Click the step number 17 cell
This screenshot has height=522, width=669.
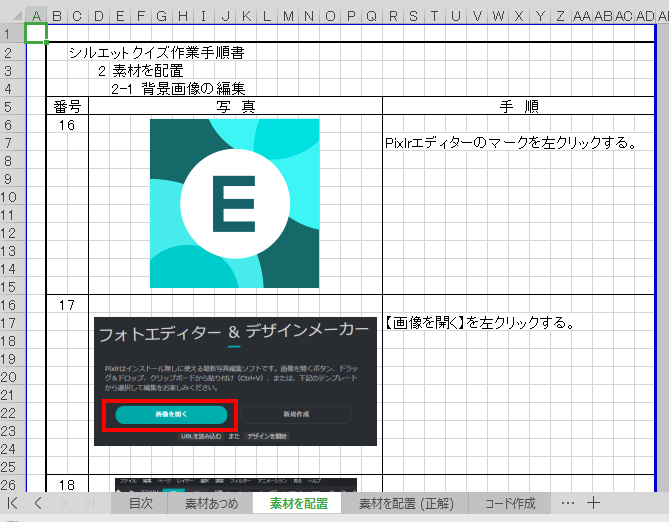(x=67, y=305)
